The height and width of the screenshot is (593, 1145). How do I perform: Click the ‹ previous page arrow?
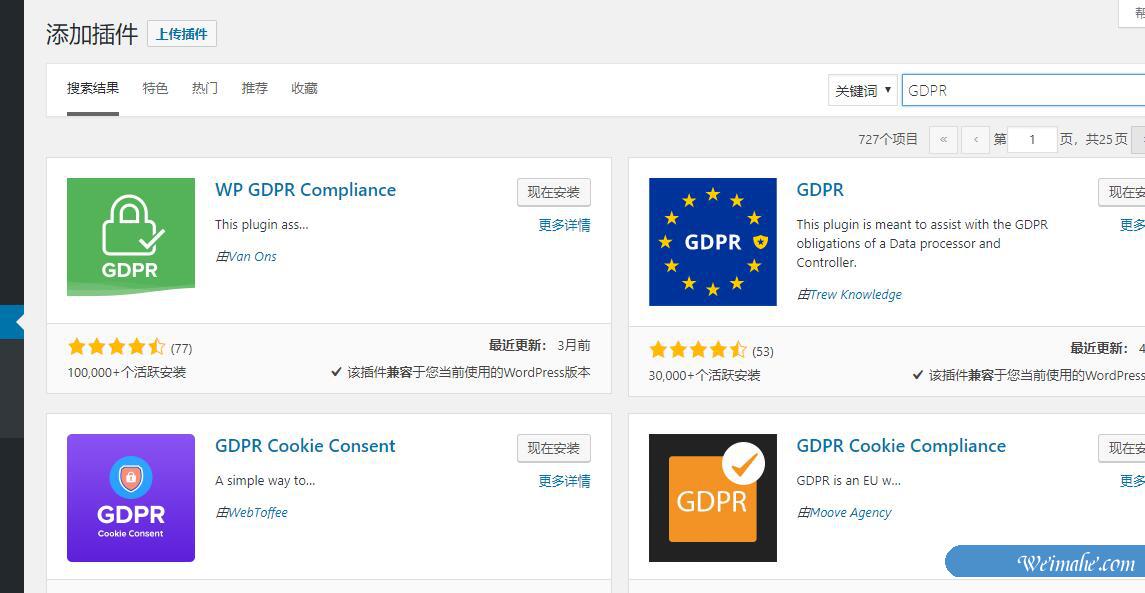(975, 139)
